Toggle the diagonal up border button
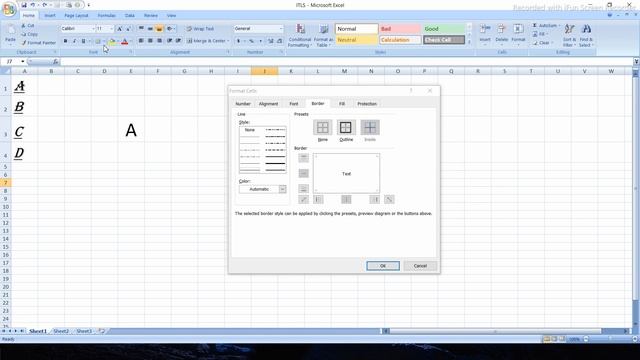Image resolution: width=640 pixels, height=360 pixels. coord(303,199)
